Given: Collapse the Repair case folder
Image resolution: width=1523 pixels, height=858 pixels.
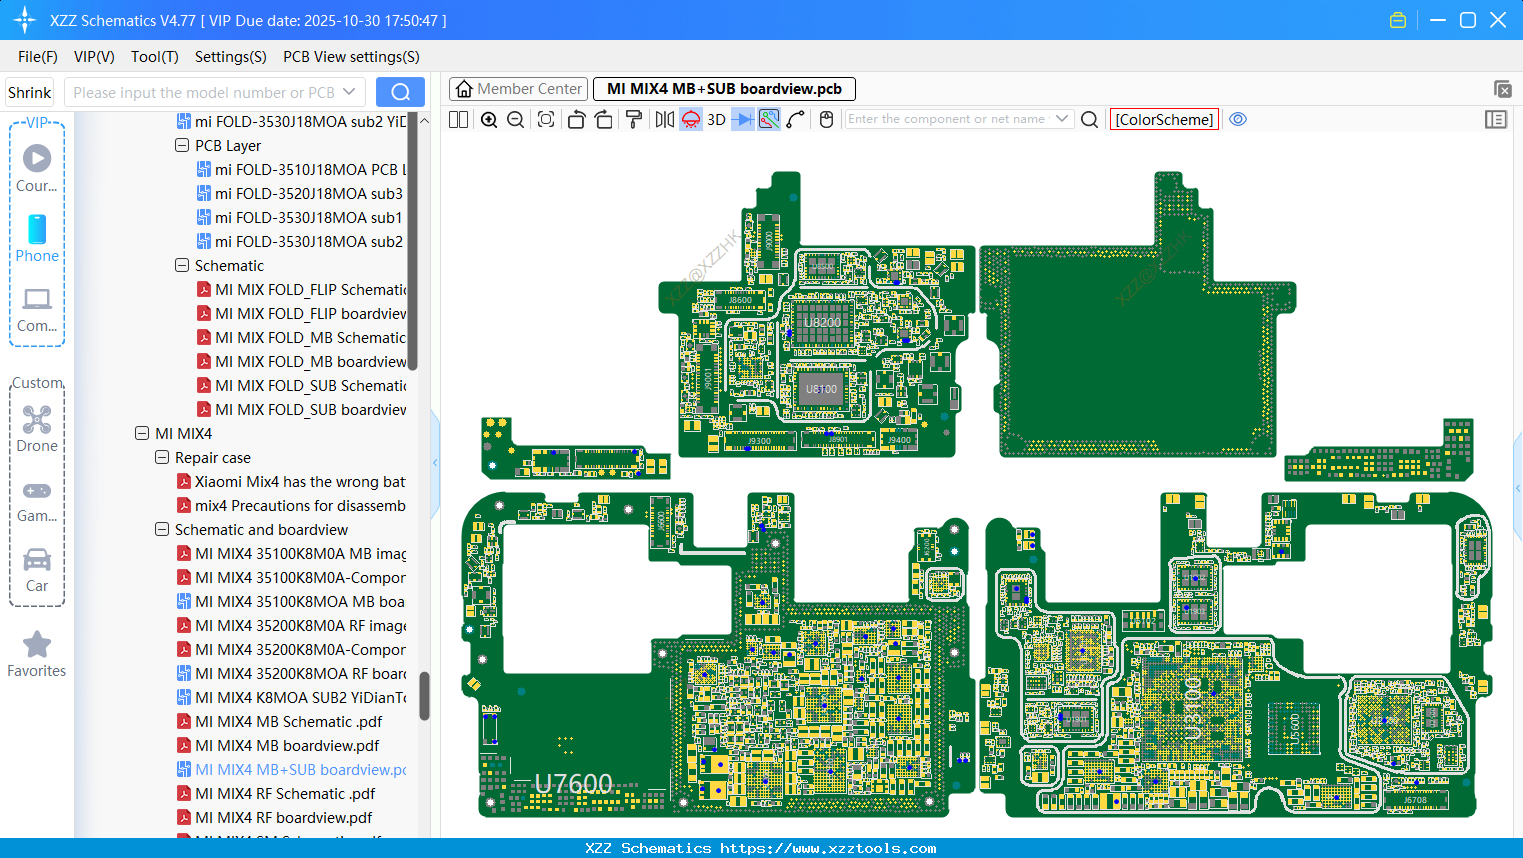Looking at the screenshot, I should click(x=162, y=458).
